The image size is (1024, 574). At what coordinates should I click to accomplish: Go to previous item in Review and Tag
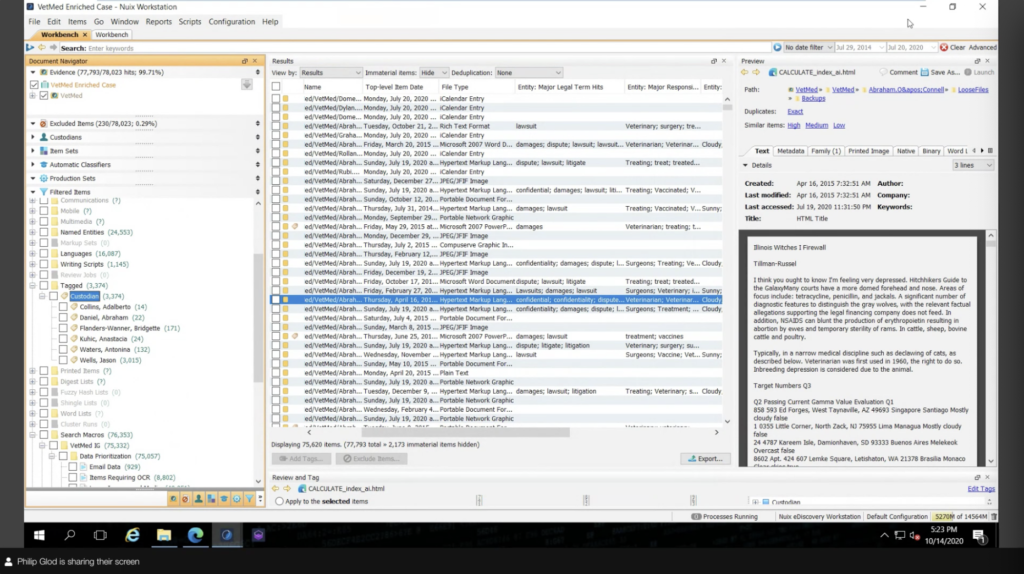[x=276, y=488]
